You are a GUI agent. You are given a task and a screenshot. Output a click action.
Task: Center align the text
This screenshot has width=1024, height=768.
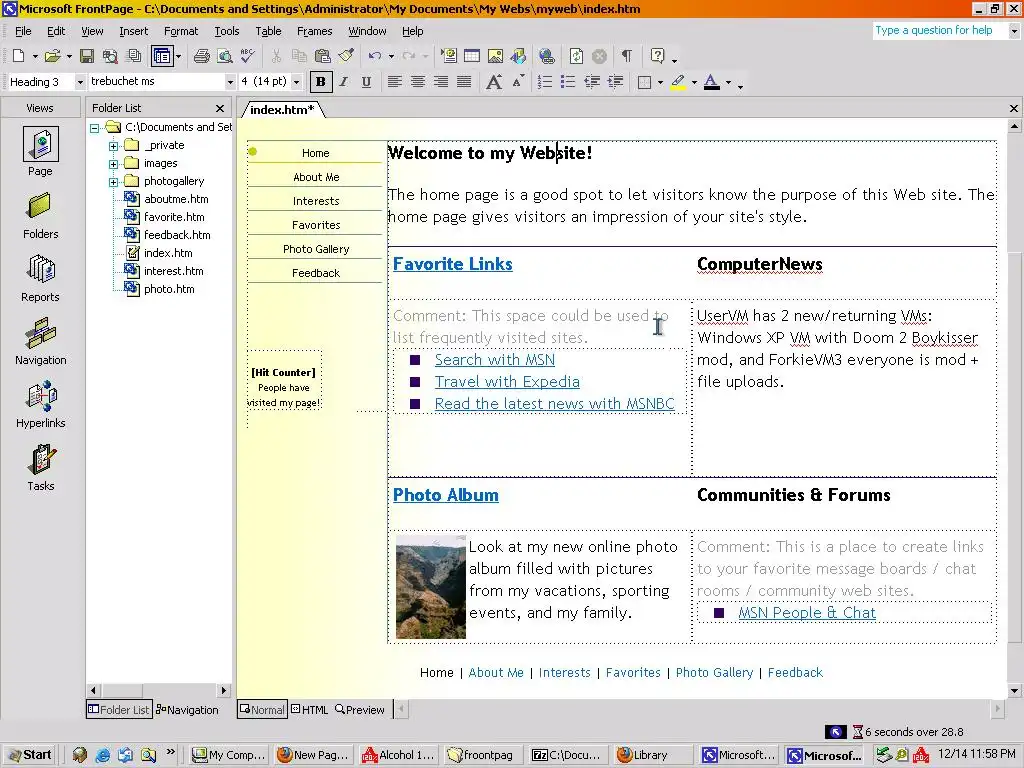(x=418, y=82)
